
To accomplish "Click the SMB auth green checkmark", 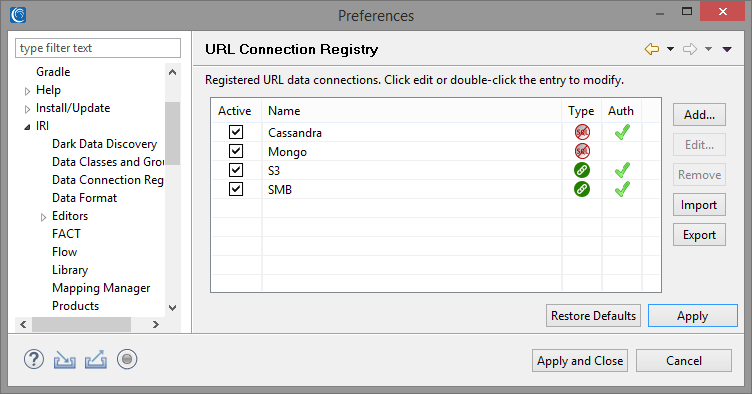I will coord(622,189).
